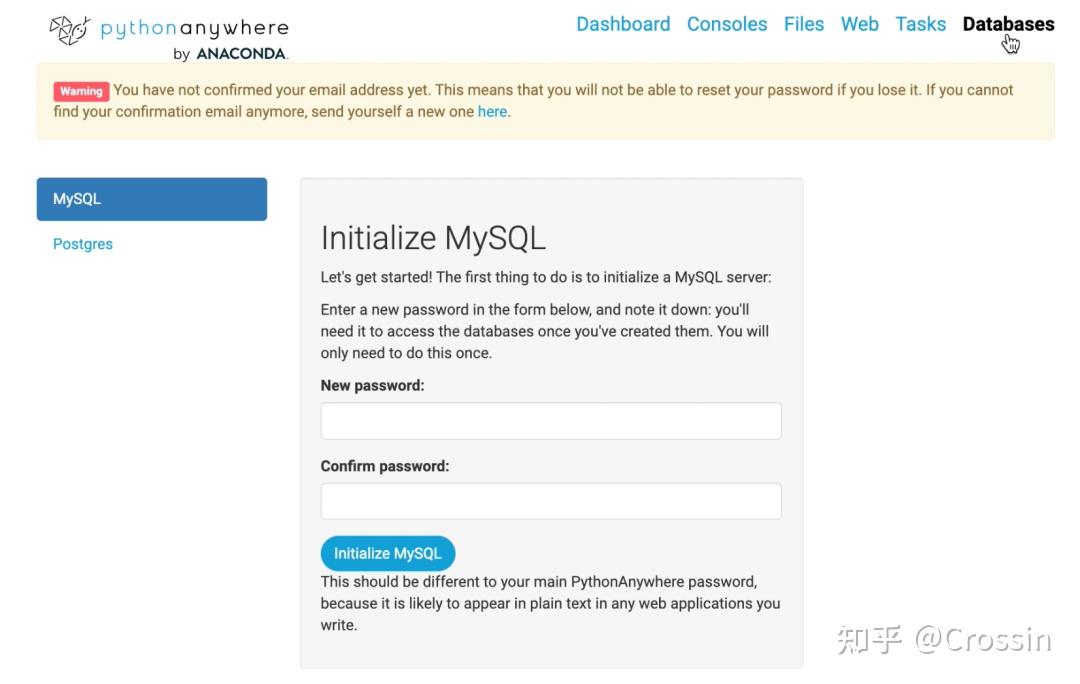The width and height of the screenshot is (1080, 684).
Task: Click the "Initialize MySQL" heading
Action: [x=433, y=238]
